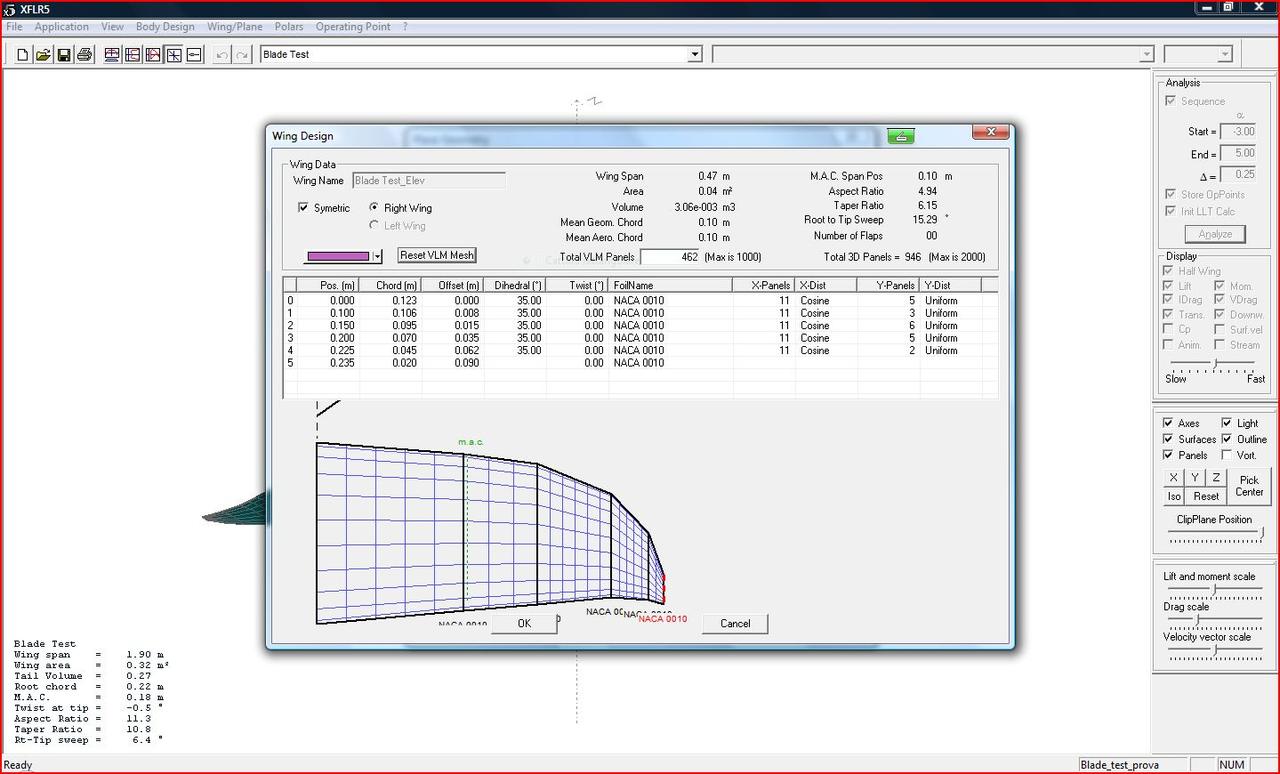This screenshot has height=774, width=1280.
Task: Click the Save project floppy icon
Action: tap(64, 55)
